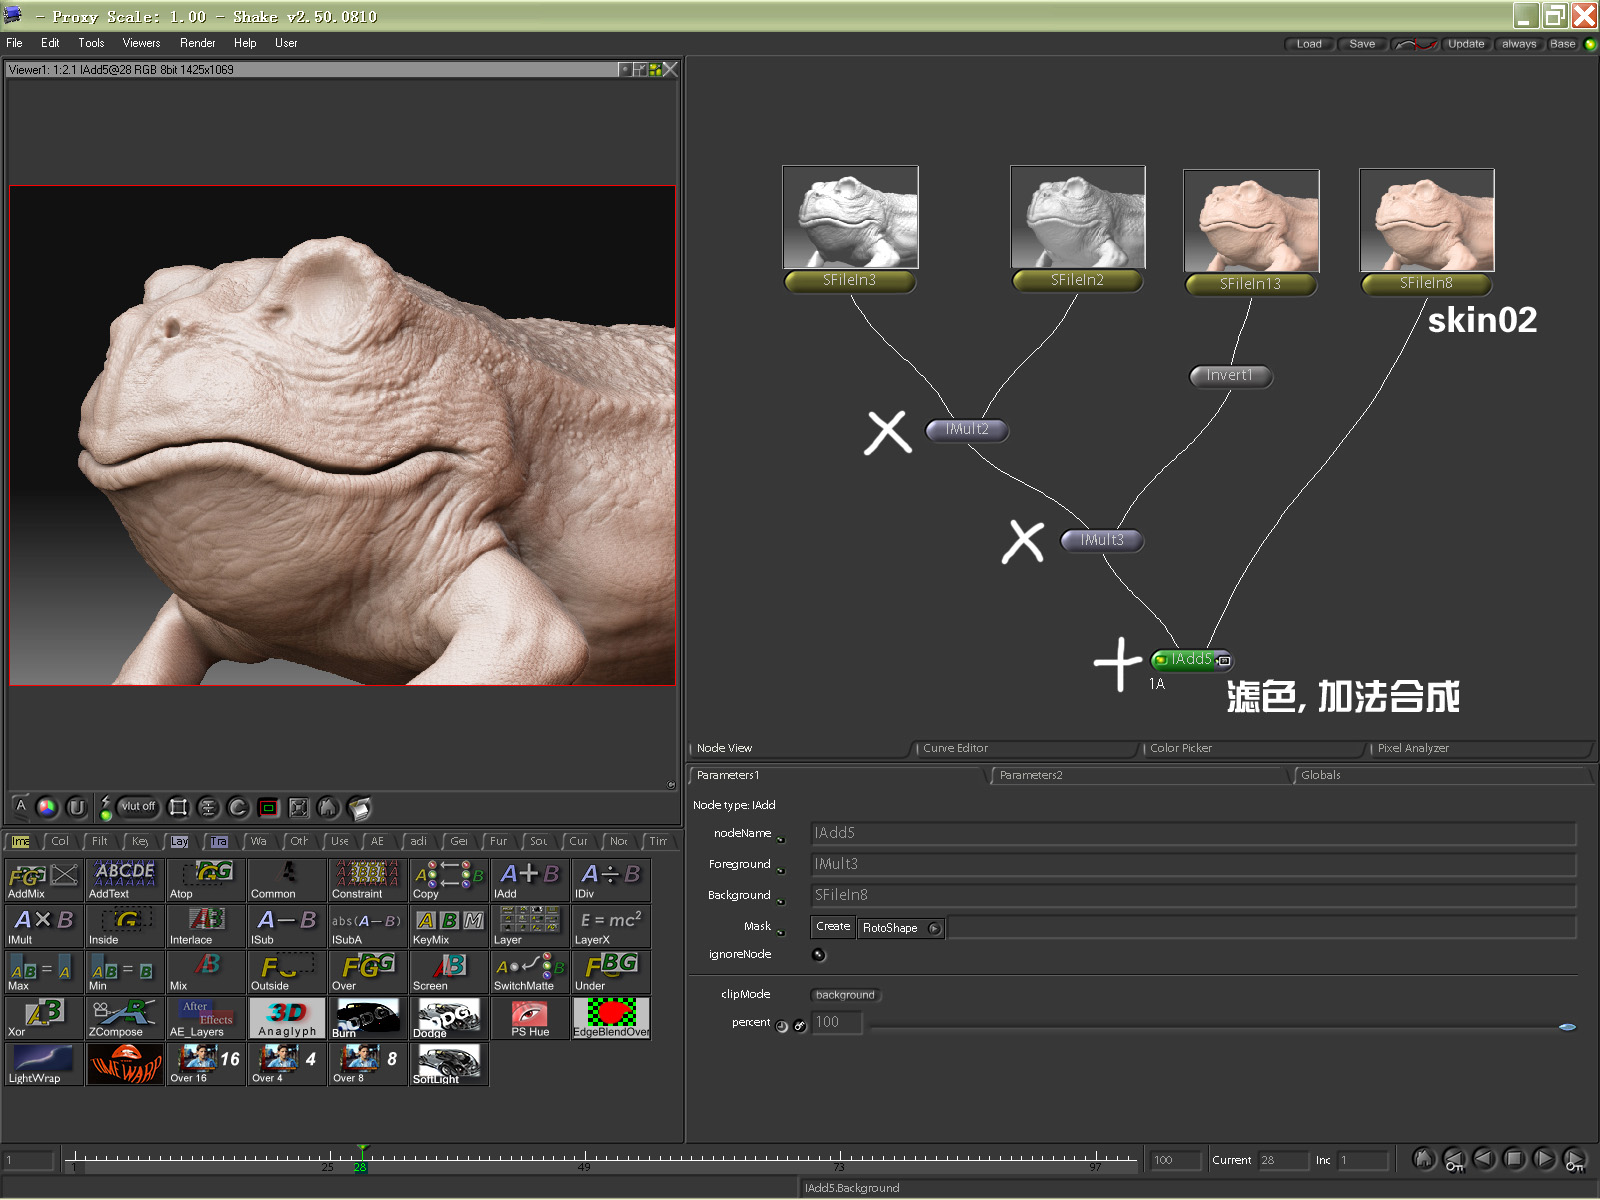Click the play forward button
Viewport: 1600px width, 1200px height.
[x=1544, y=1159]
